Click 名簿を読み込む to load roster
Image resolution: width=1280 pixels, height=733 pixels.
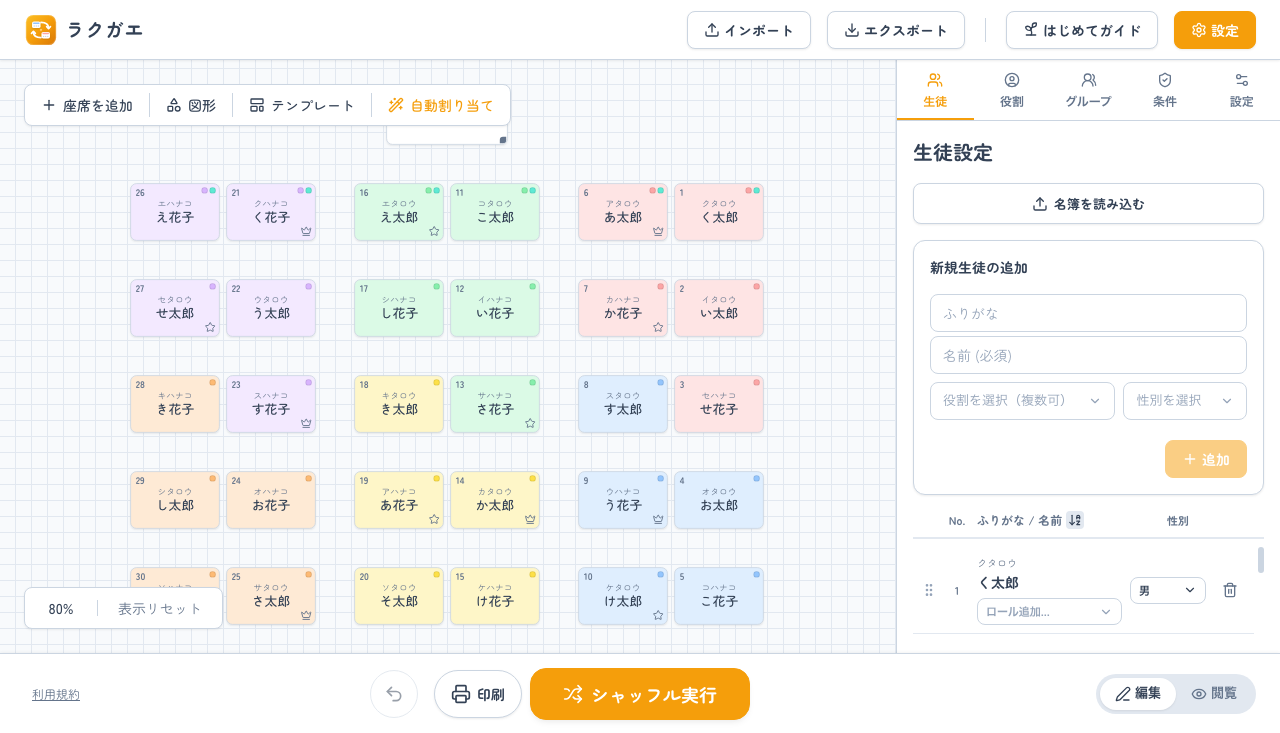(x=1088, y=204)
